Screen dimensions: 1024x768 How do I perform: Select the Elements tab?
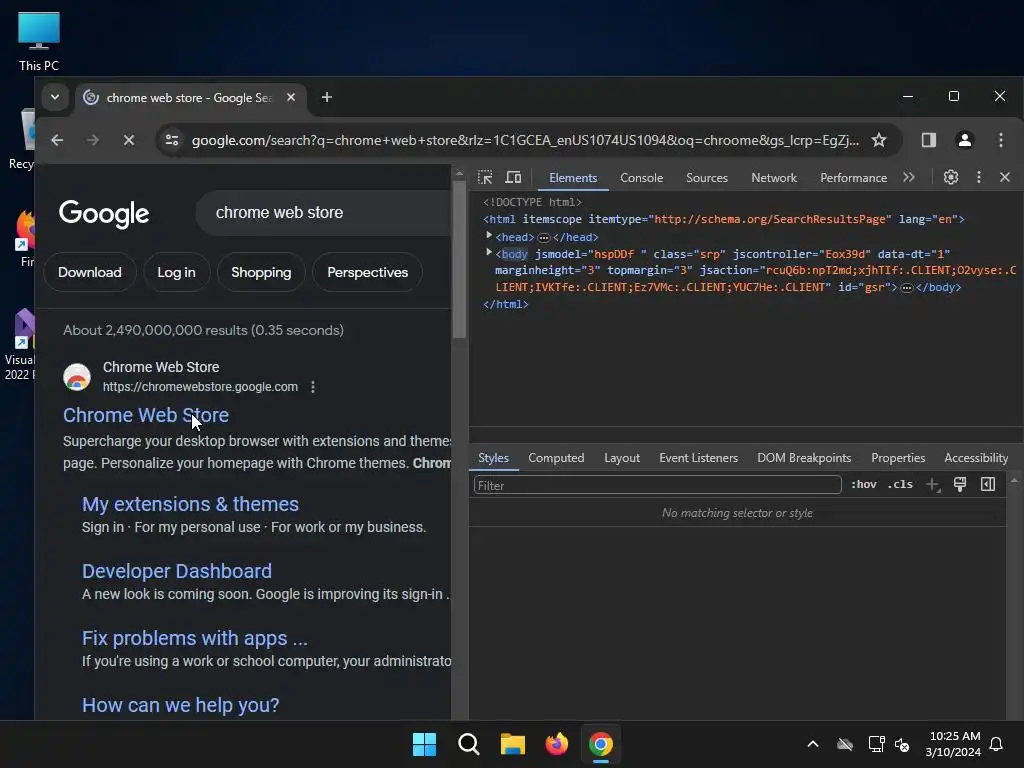click(x=573, y=178)
